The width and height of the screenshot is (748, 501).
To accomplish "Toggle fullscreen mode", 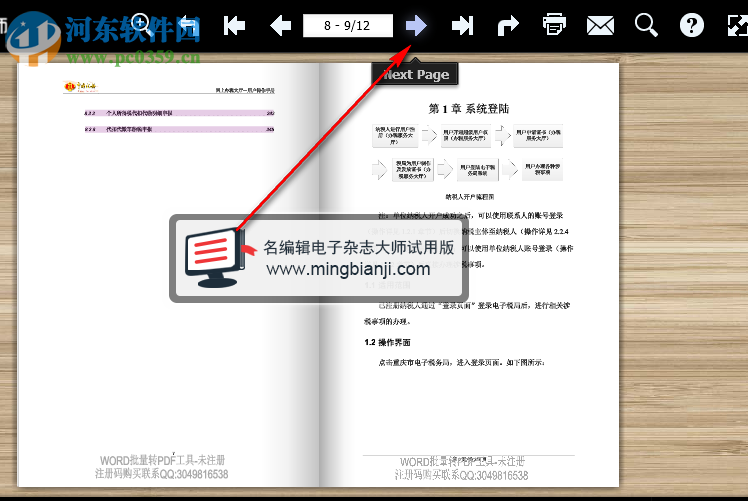I will [x=738, y=25].
